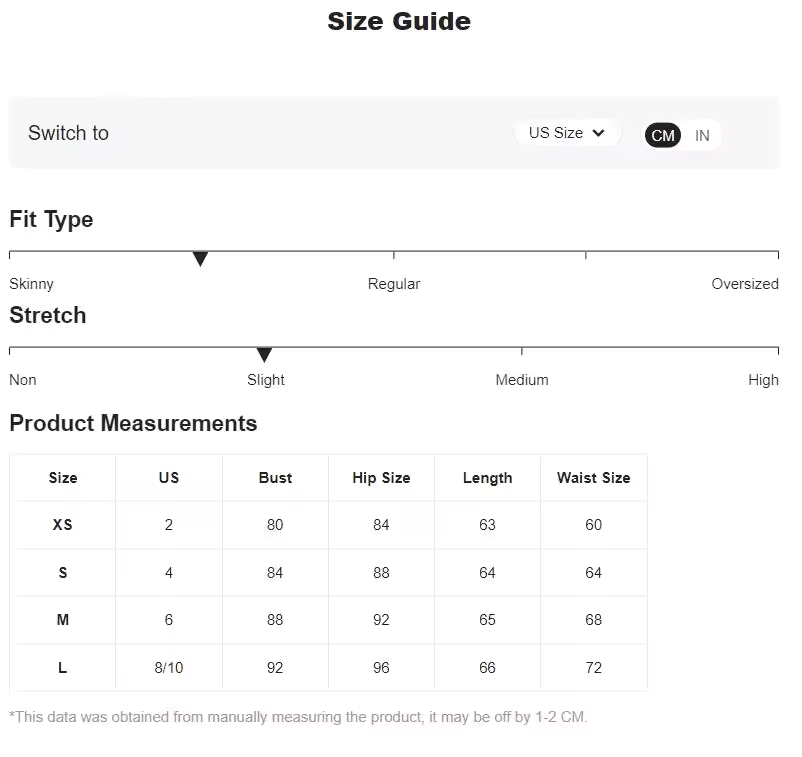Viewport: 802px width, 757px height.
Task: Click the Non stretch label
Action: click(x=23, y=380)
